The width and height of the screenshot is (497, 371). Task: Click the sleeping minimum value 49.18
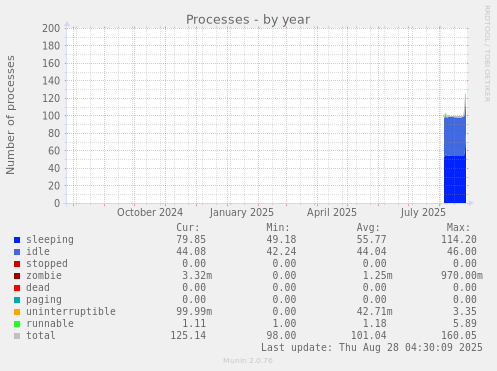281,240
